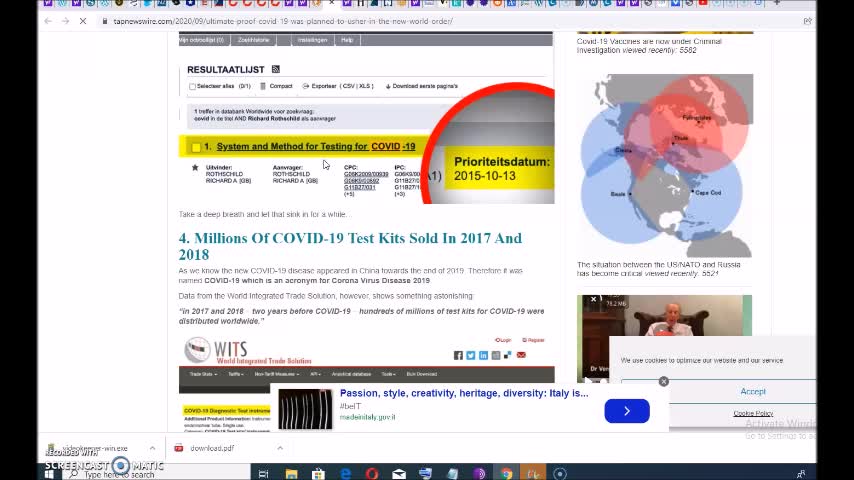Expand options for the download.pdf item
Viewport: 854px width, 480px height.
click(x=280, y=448)
